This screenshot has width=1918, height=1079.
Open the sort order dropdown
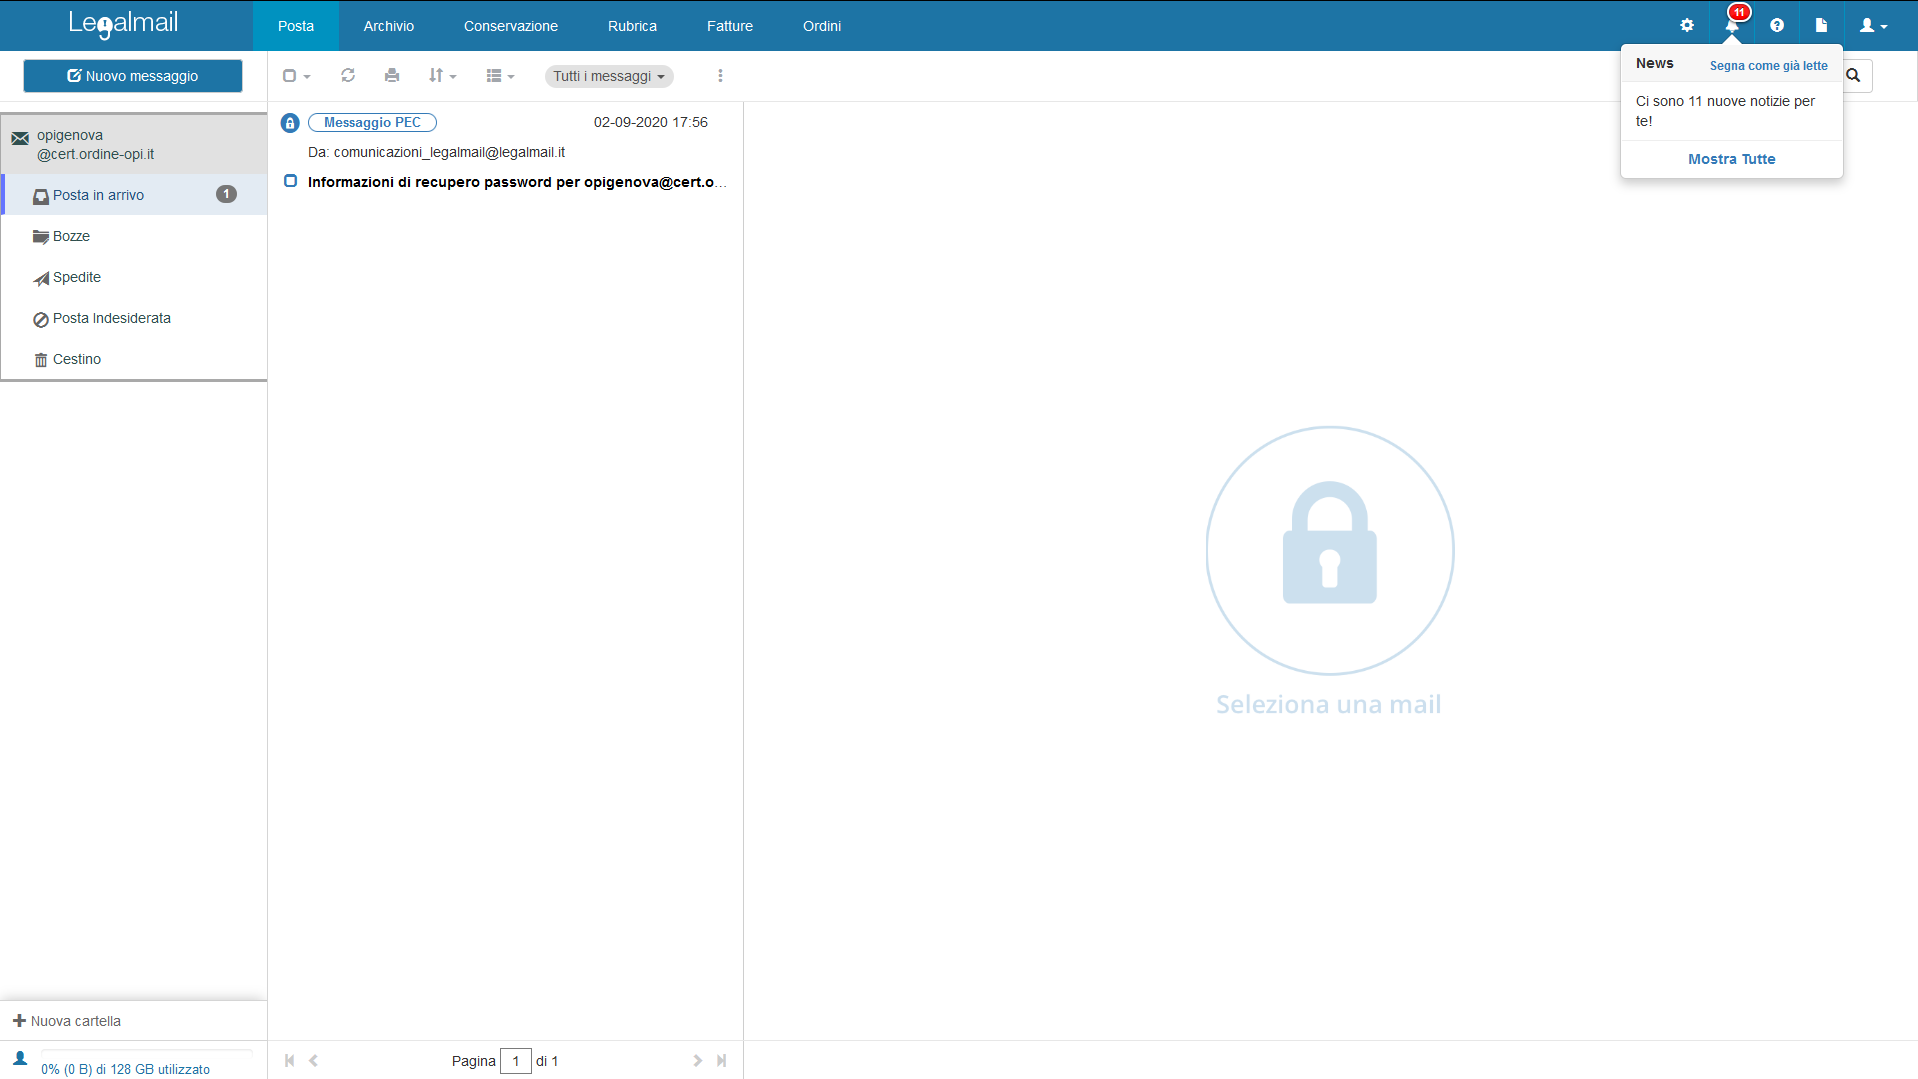coord(442,76)
